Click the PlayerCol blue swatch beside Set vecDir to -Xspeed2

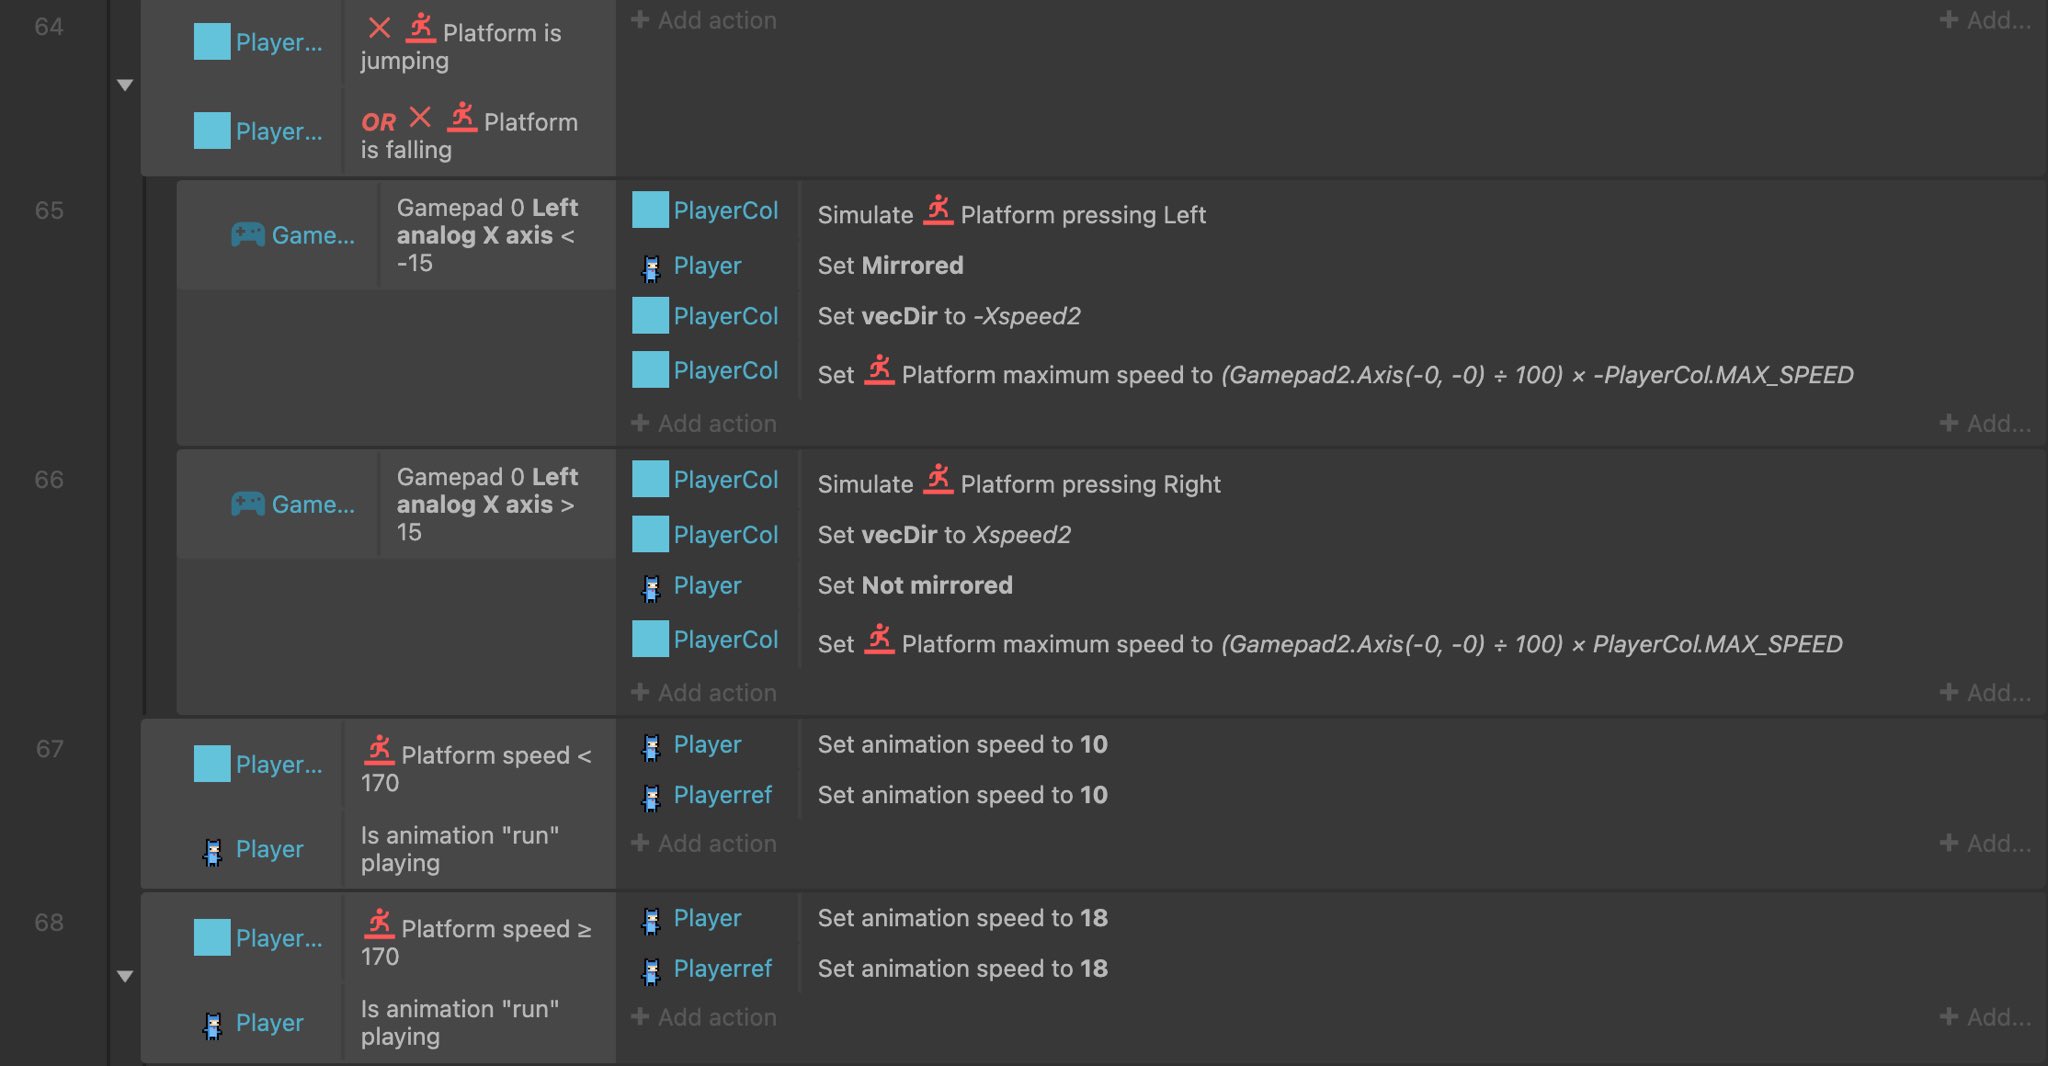(x=650, y=316)
